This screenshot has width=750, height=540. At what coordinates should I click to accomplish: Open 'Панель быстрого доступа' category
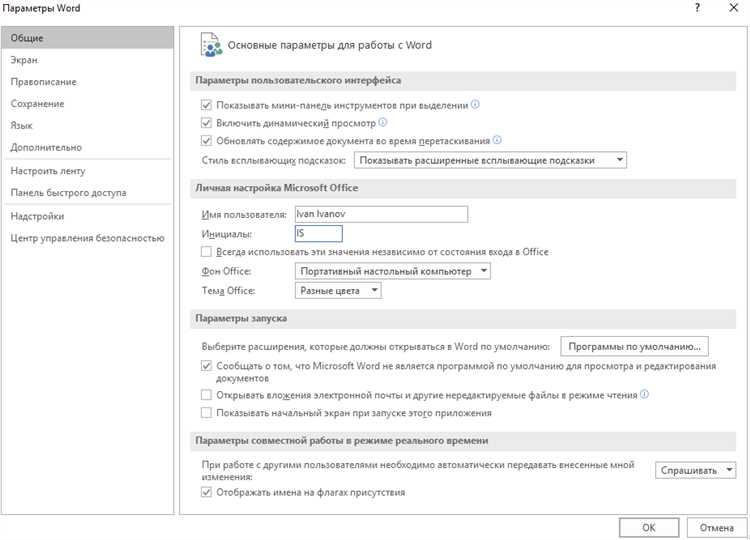87,193
